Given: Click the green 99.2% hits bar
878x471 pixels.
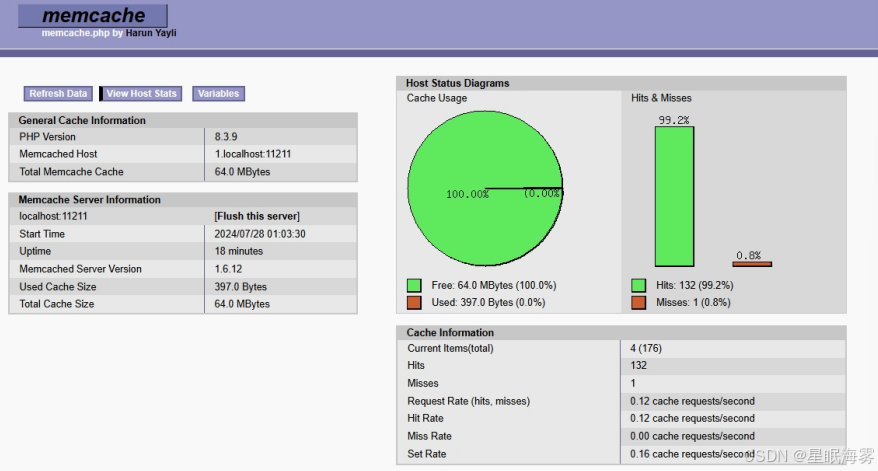Looking at the screenshot, I should click(674, 197).
